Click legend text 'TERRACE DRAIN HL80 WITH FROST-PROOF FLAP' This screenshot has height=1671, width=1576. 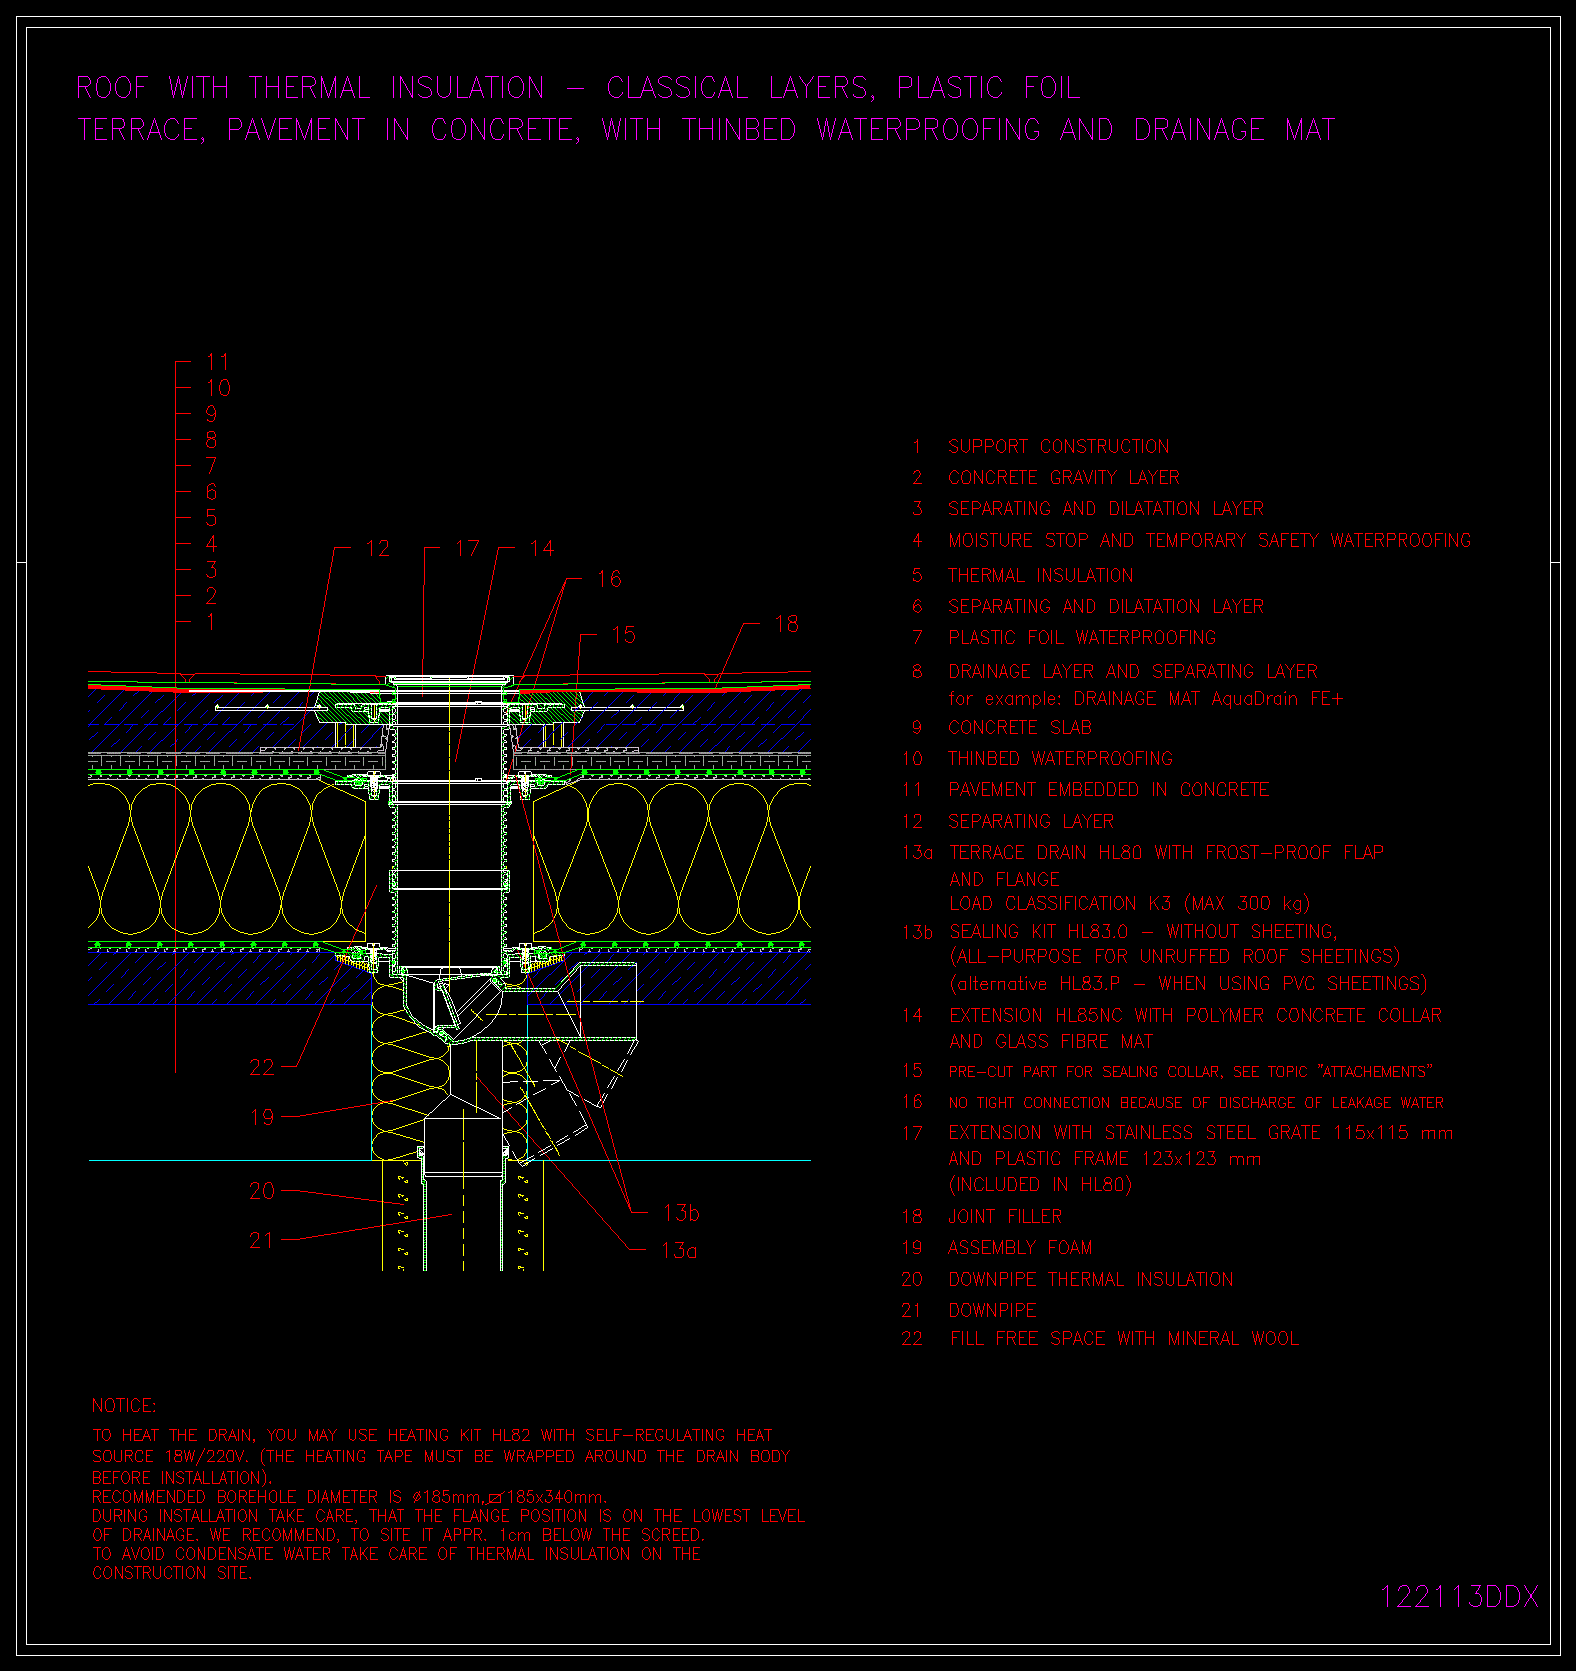(x=1167, y=853)
